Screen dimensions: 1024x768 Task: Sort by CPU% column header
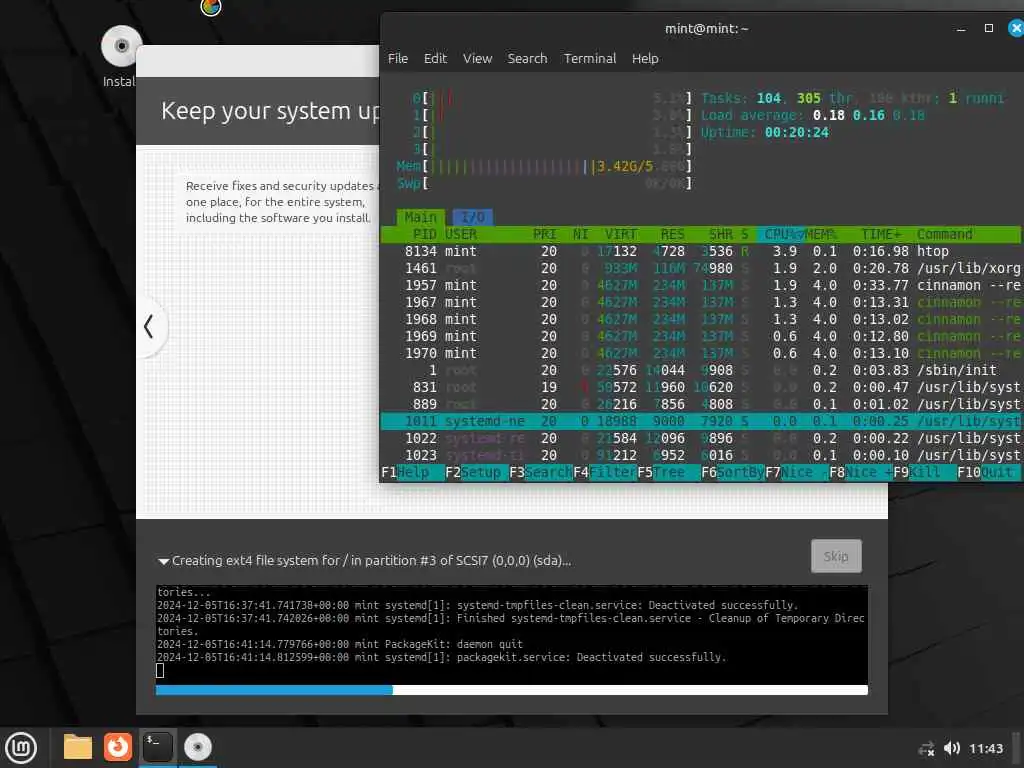point(782,234)
